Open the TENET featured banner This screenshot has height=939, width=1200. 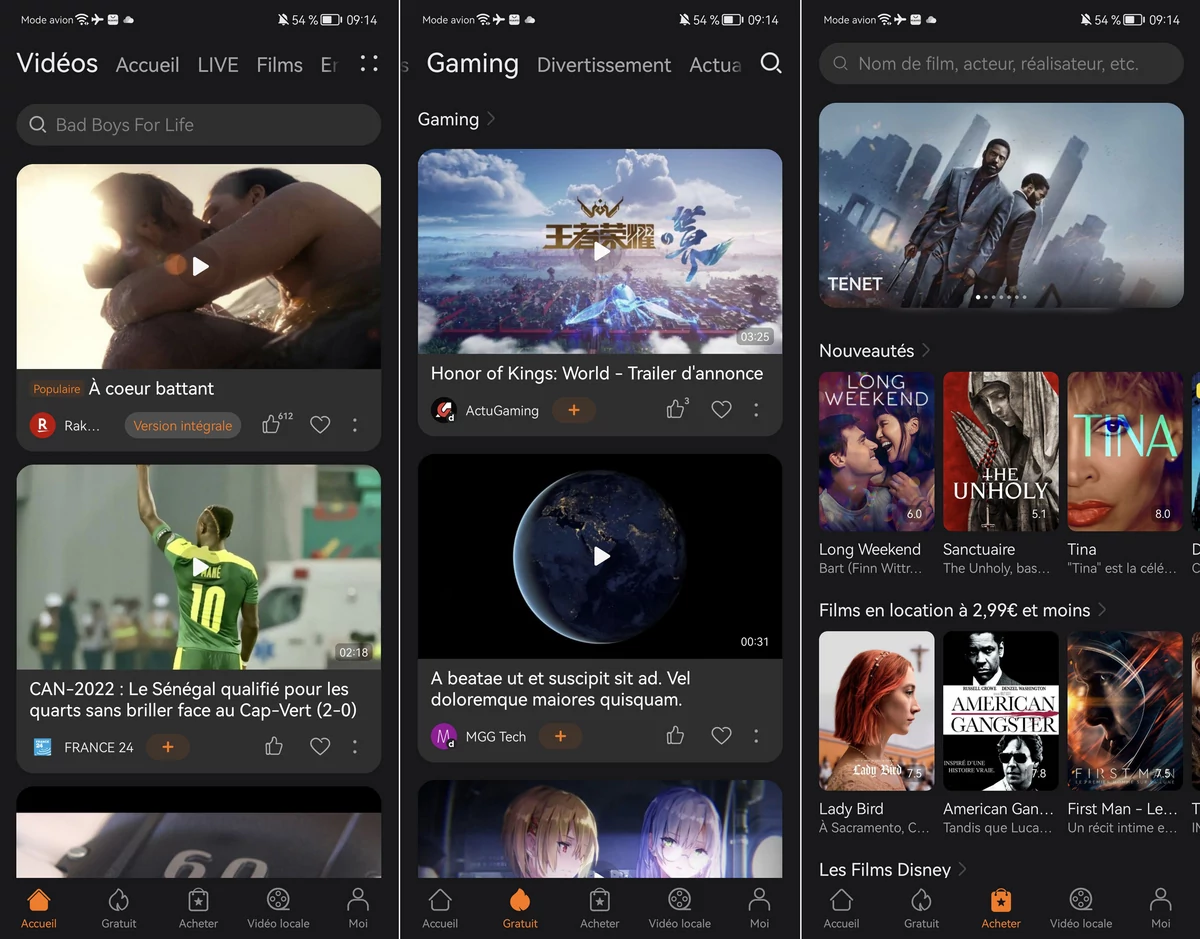pyautogui.click(x=1001, y=205)
